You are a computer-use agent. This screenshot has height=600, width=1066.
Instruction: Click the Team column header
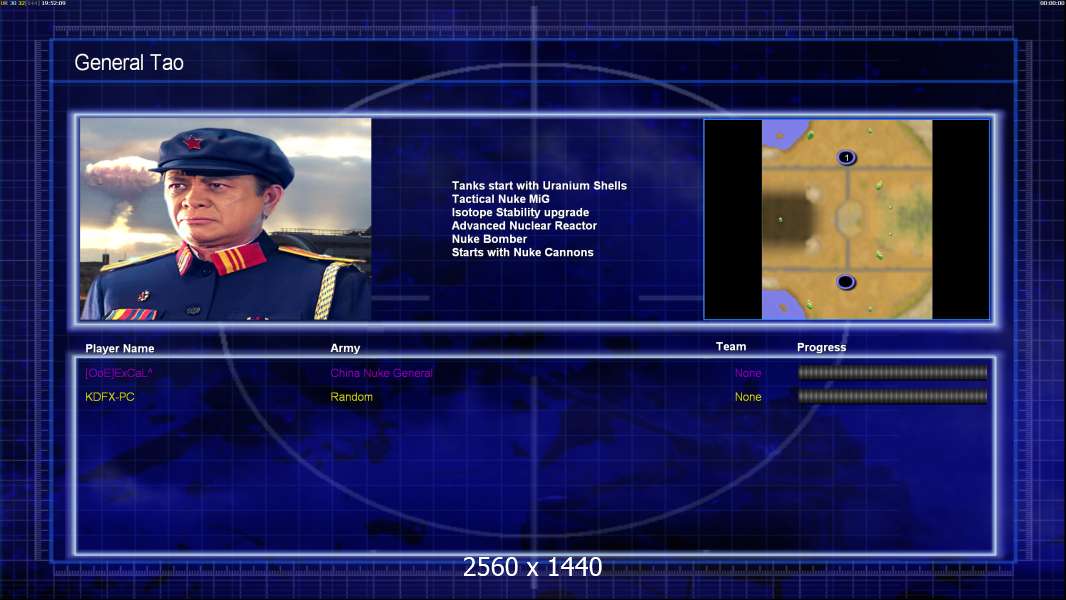[731, 347]
